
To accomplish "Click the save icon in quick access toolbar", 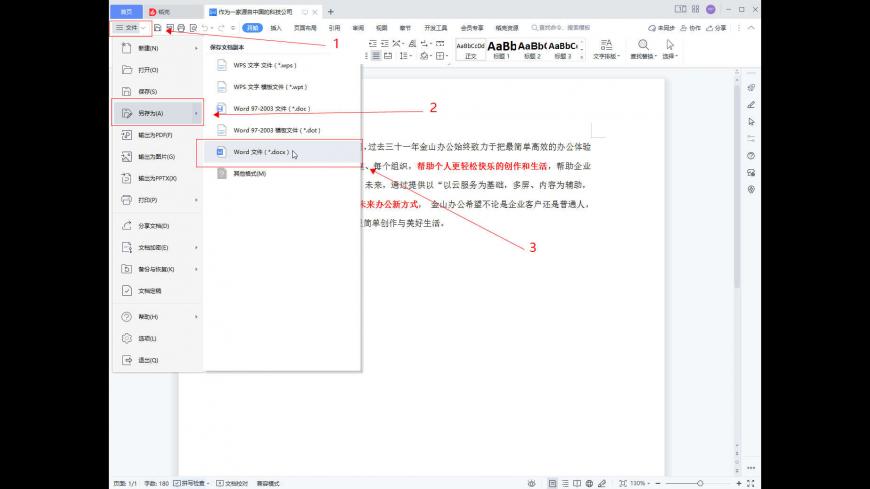I will 158,28.
